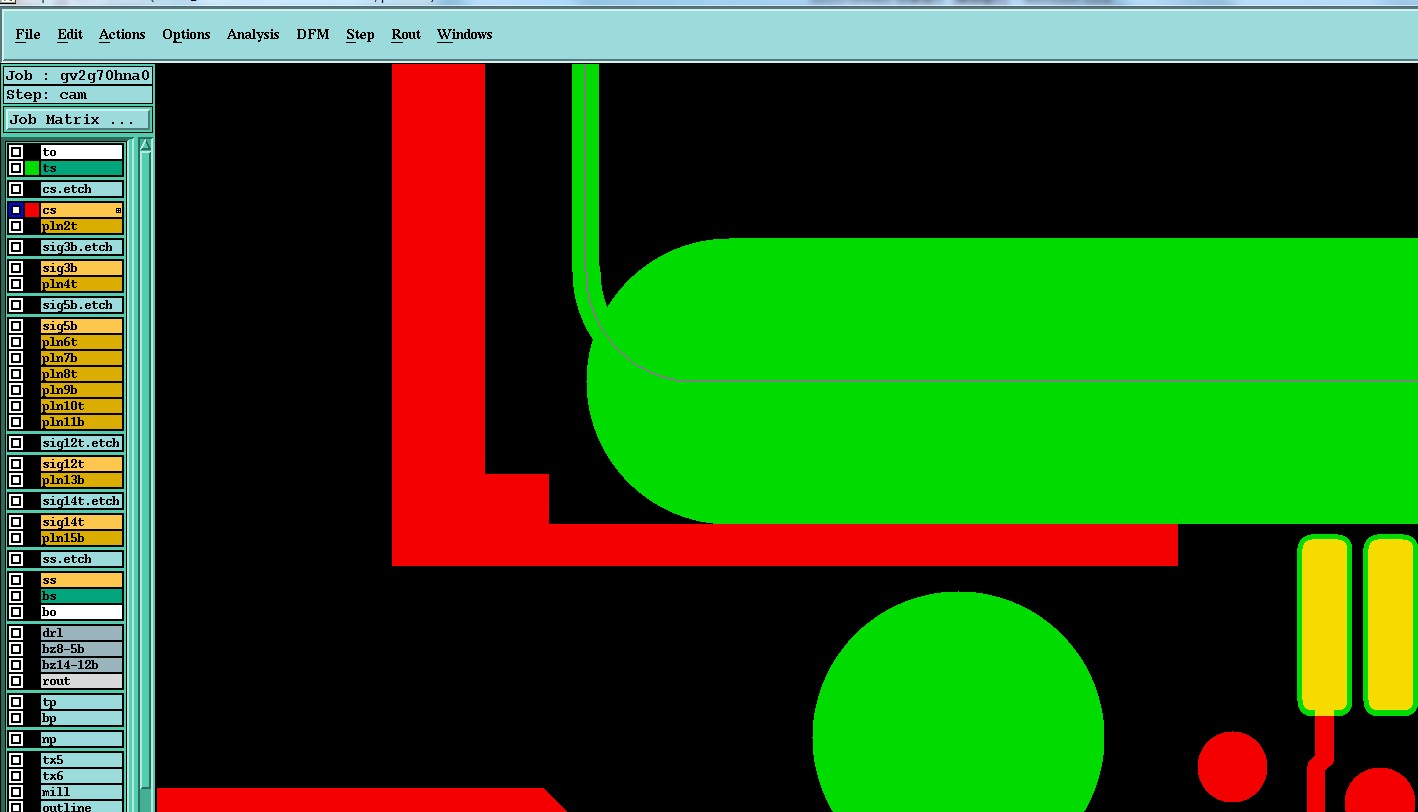Toggle the checkbox for layer sig3b
The image size is (1418, 812).
[x=16, y=268]
